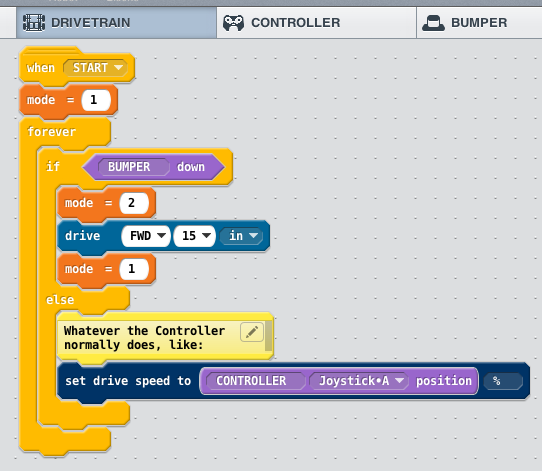Change drive direction FWD dropdown
The height and width of the screenshot is (471, 542).
tap(146, 236)
